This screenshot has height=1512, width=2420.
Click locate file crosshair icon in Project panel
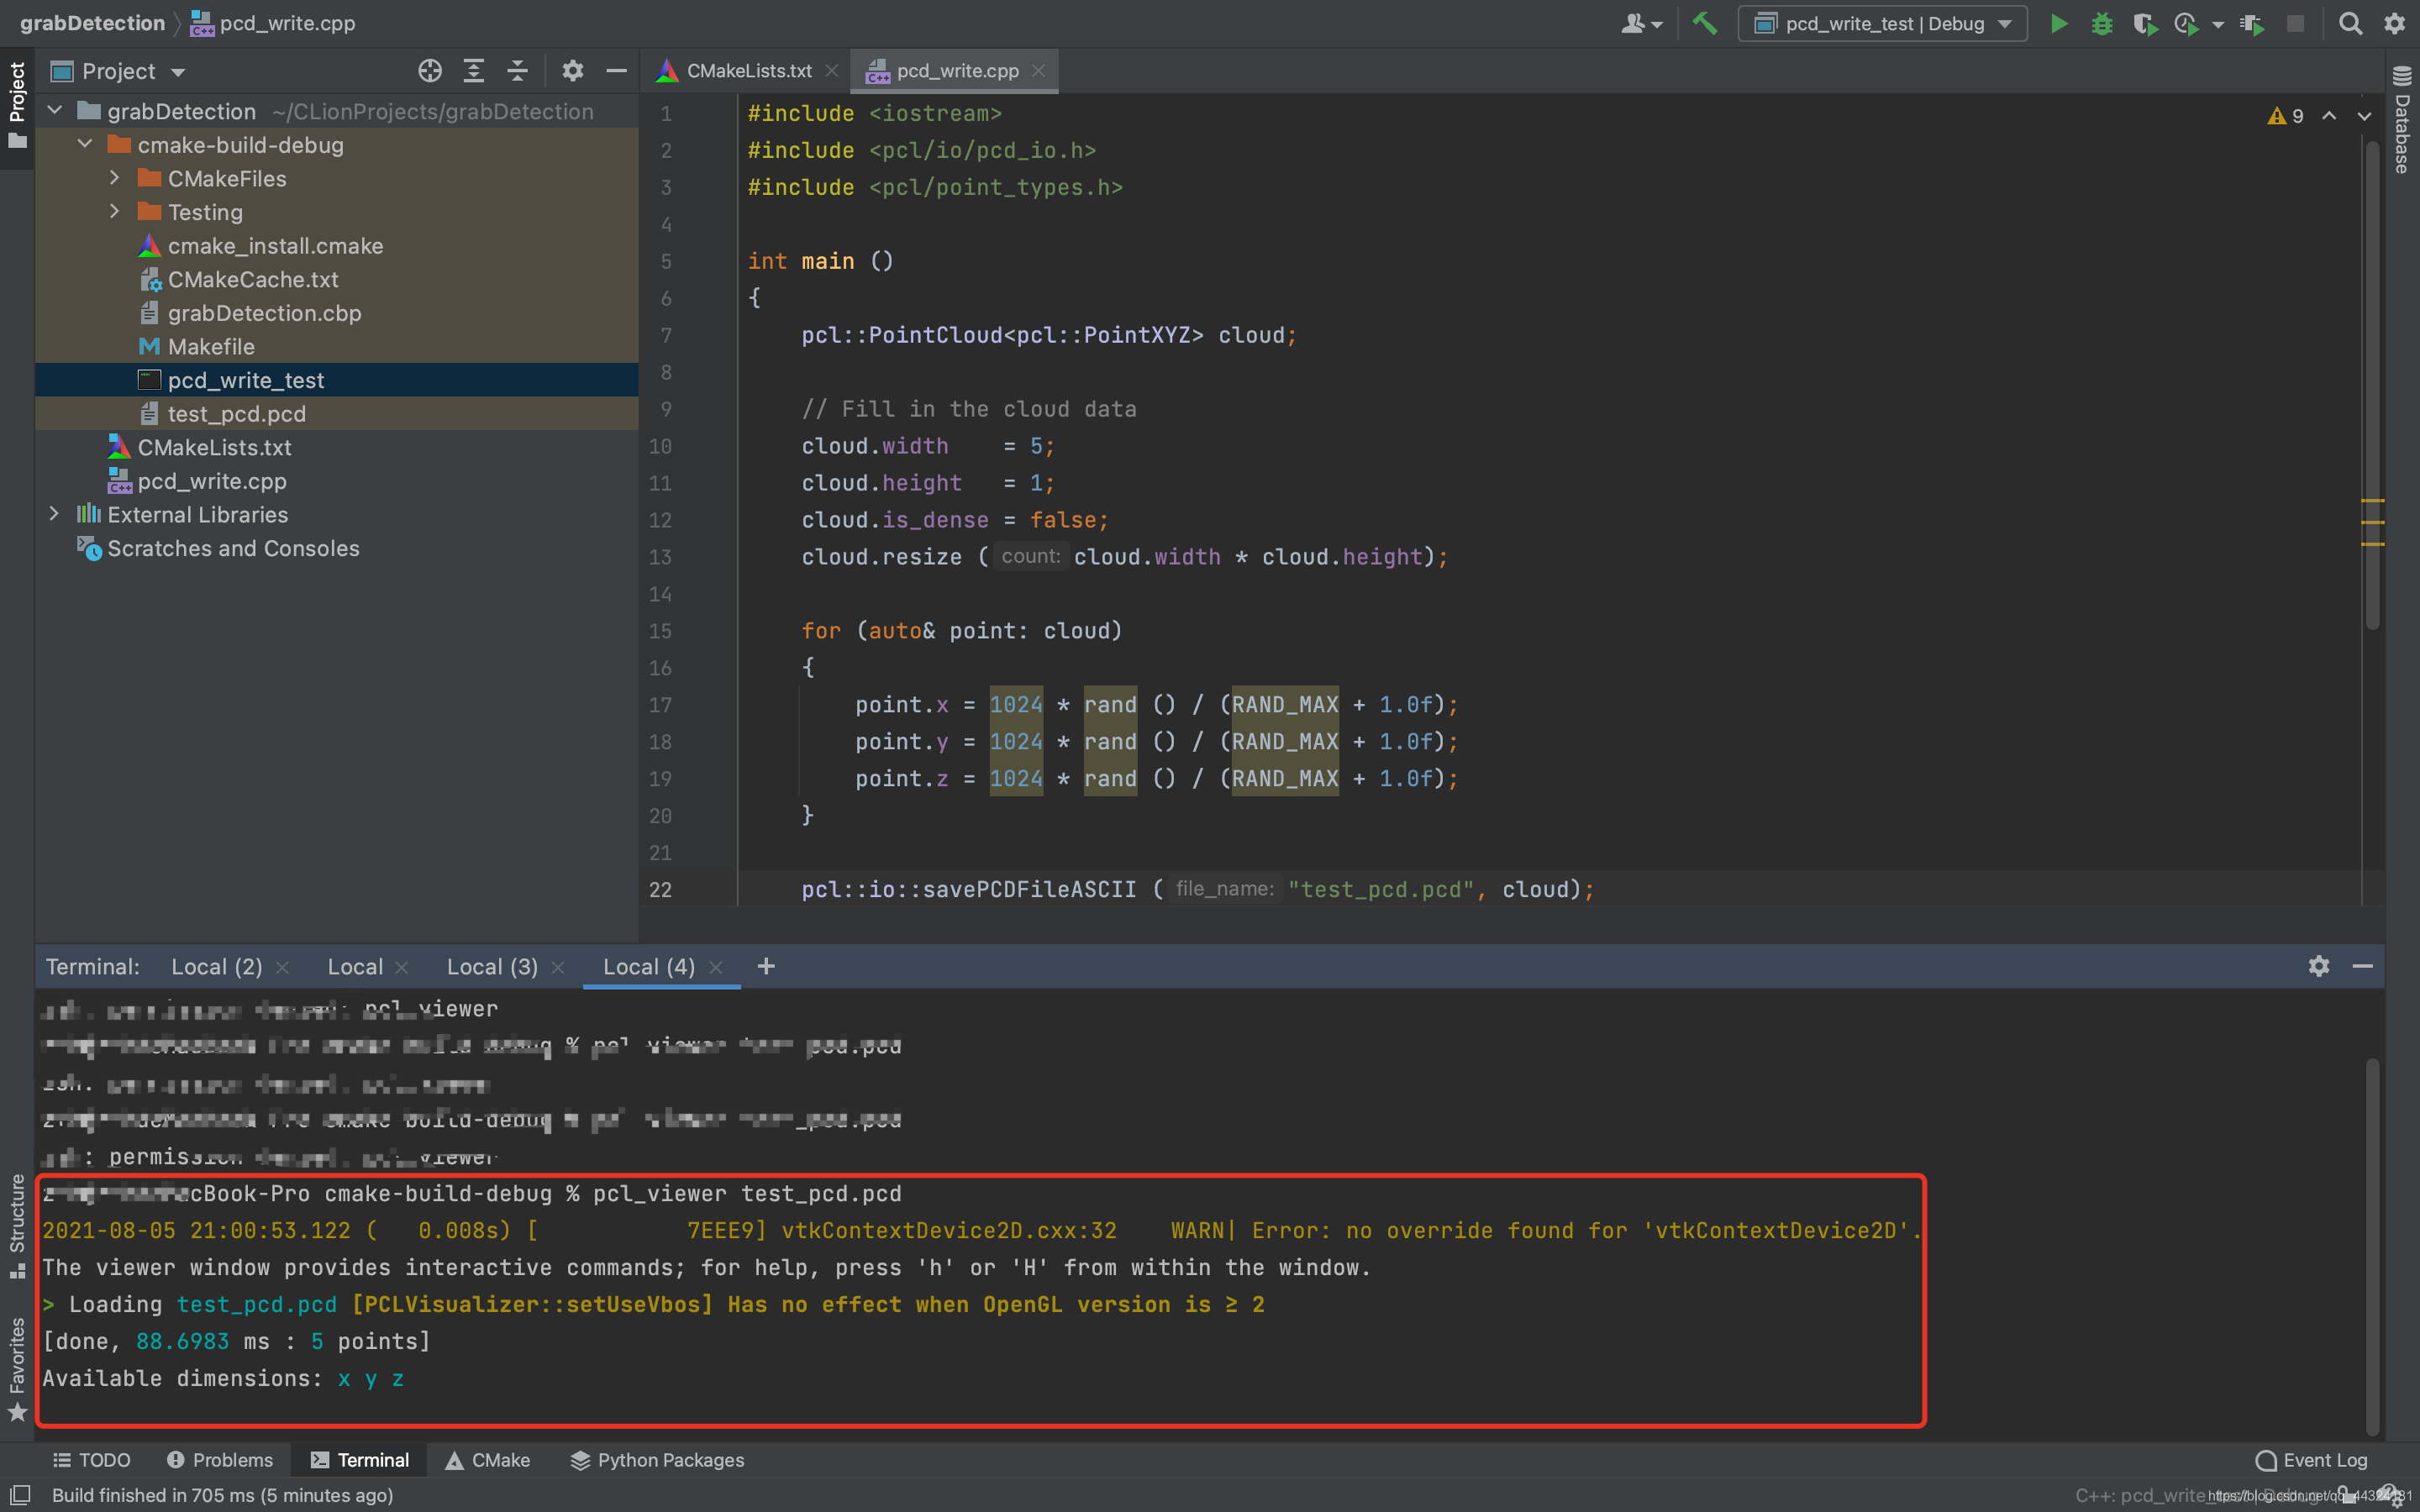tap(430, 71)
